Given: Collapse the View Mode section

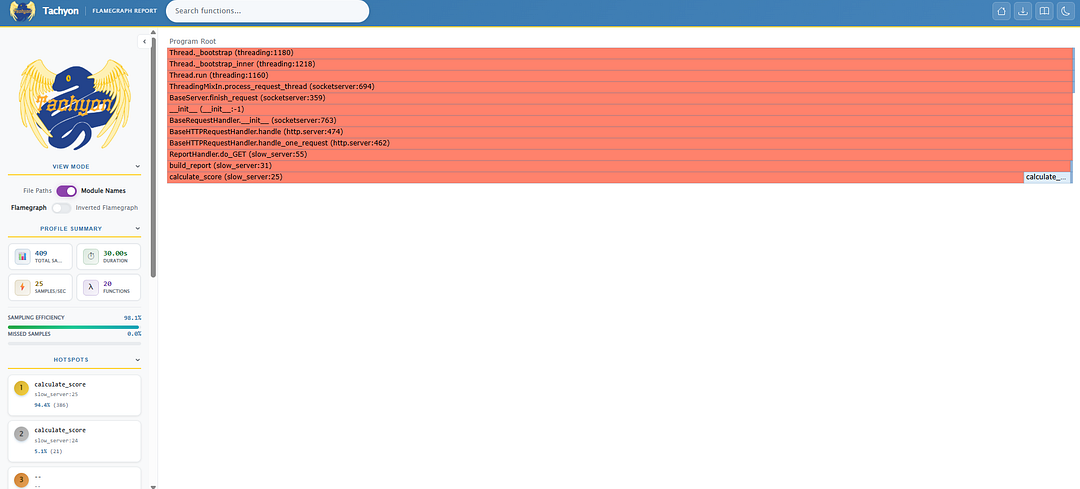Looking at the screenshot, I should [x=138, y=167].
